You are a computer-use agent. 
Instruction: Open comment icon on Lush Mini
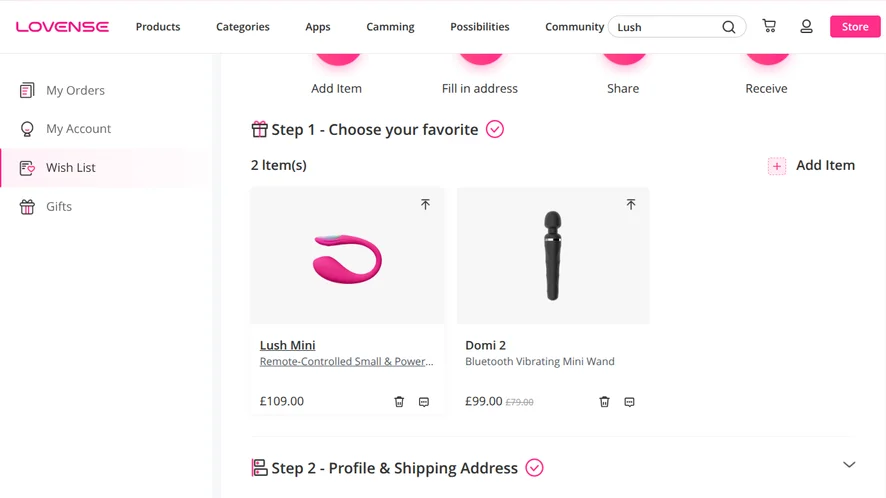point(424,402)
